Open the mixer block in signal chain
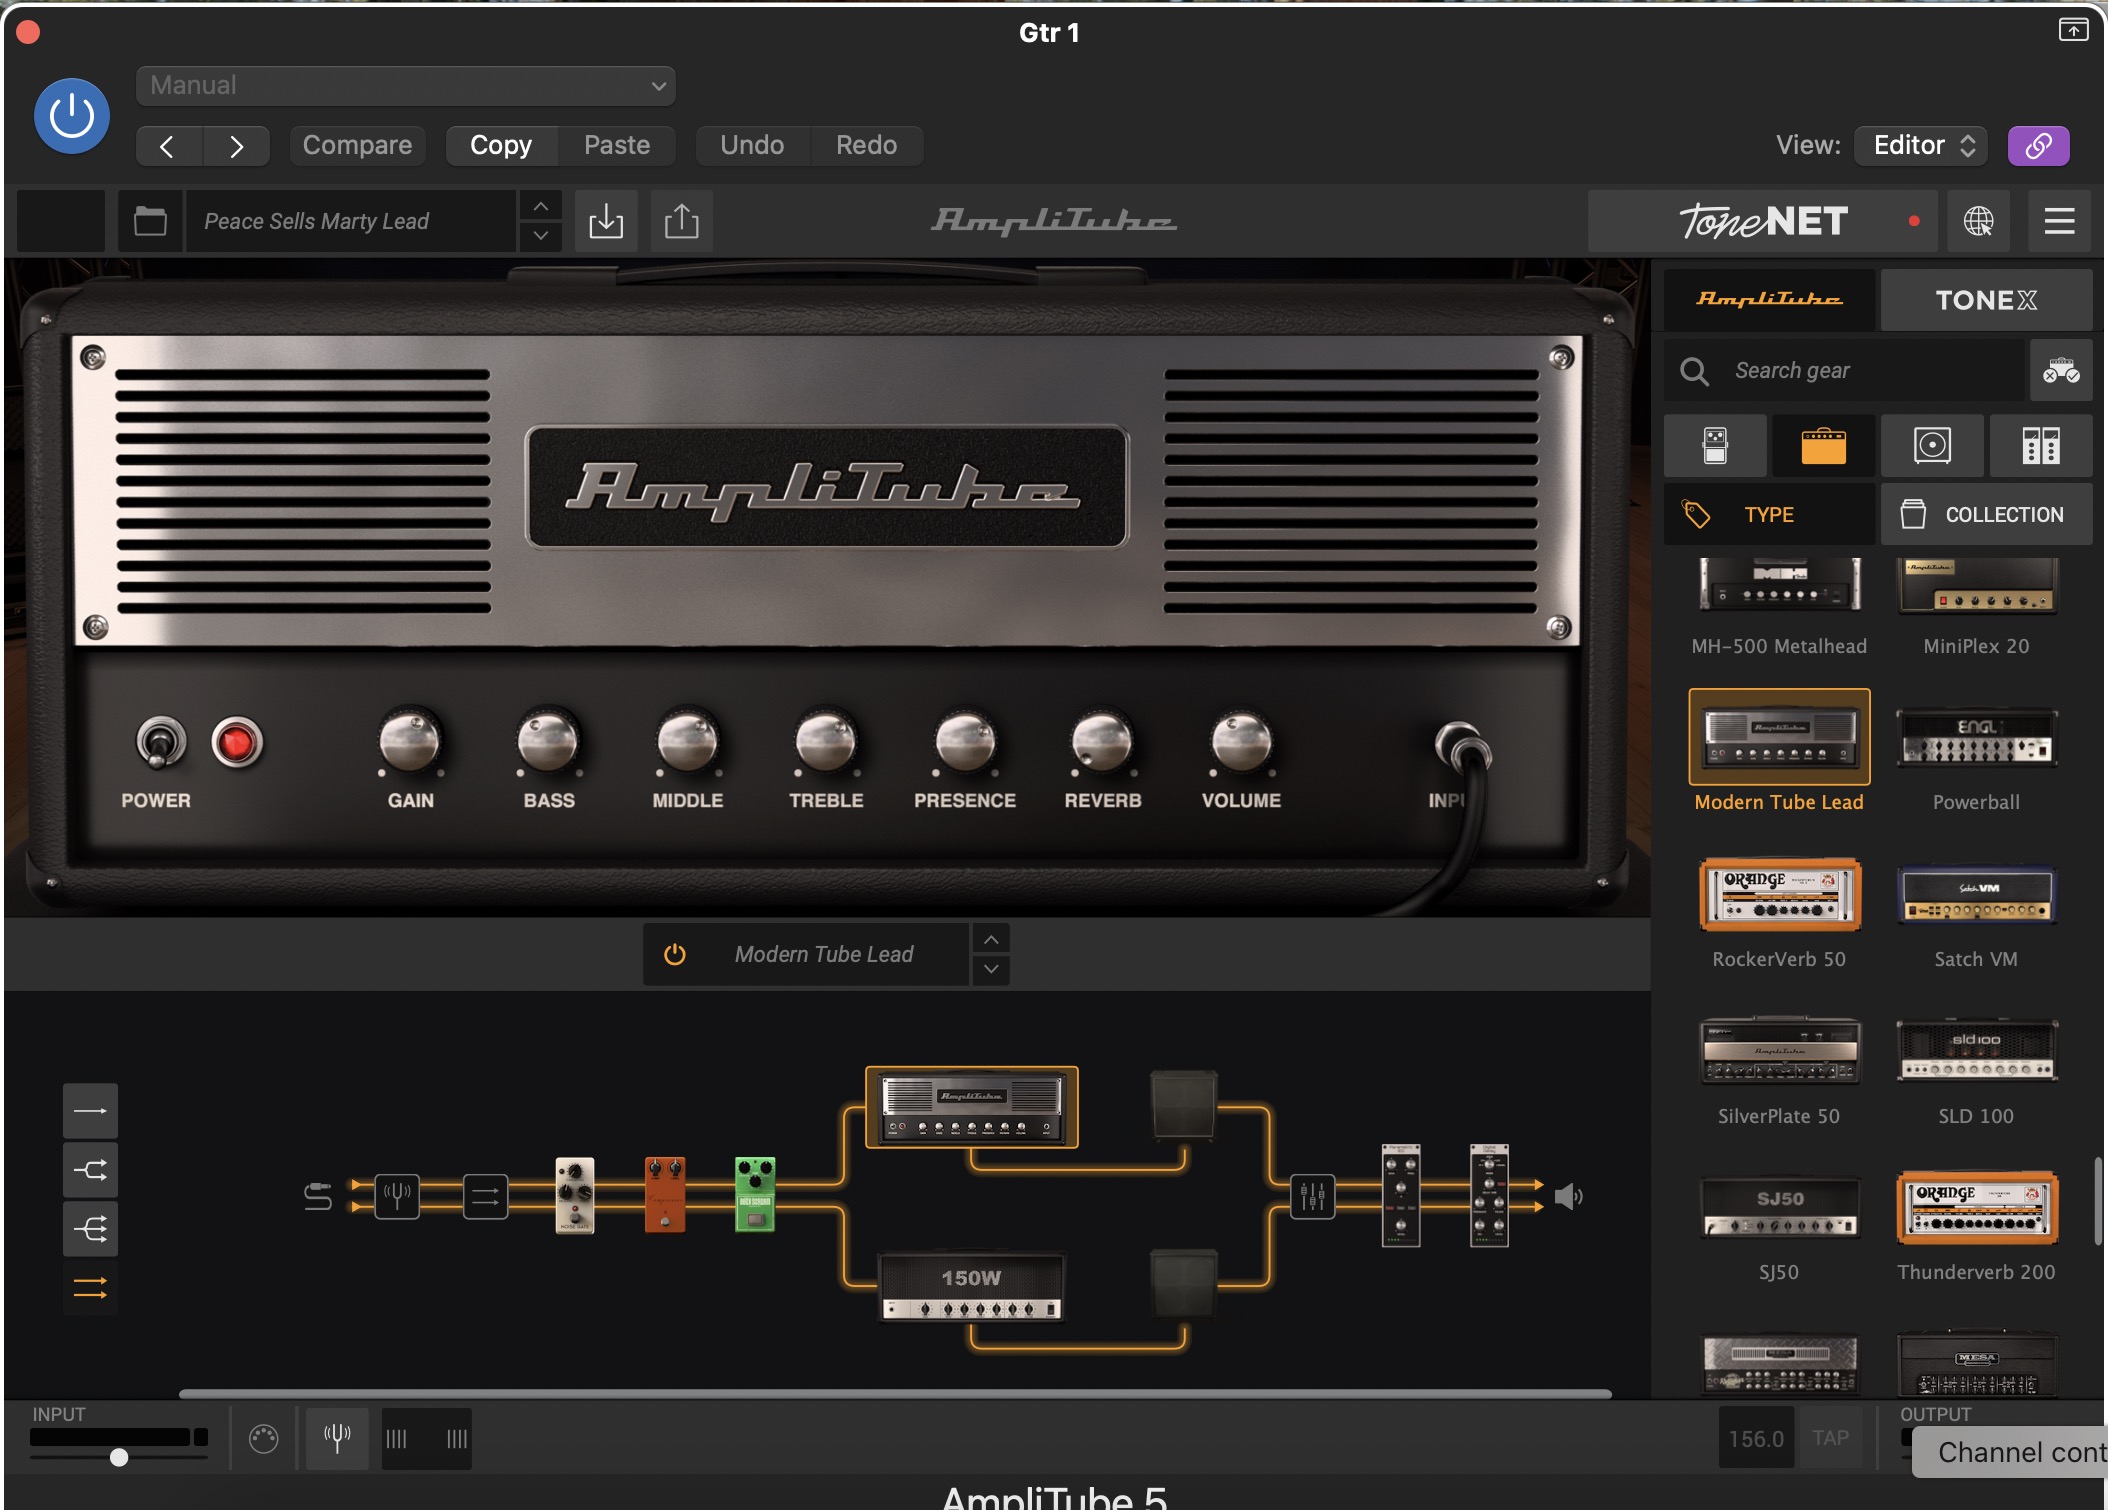The height and width of the screenshot is (1510, 2108). 1313,1196
